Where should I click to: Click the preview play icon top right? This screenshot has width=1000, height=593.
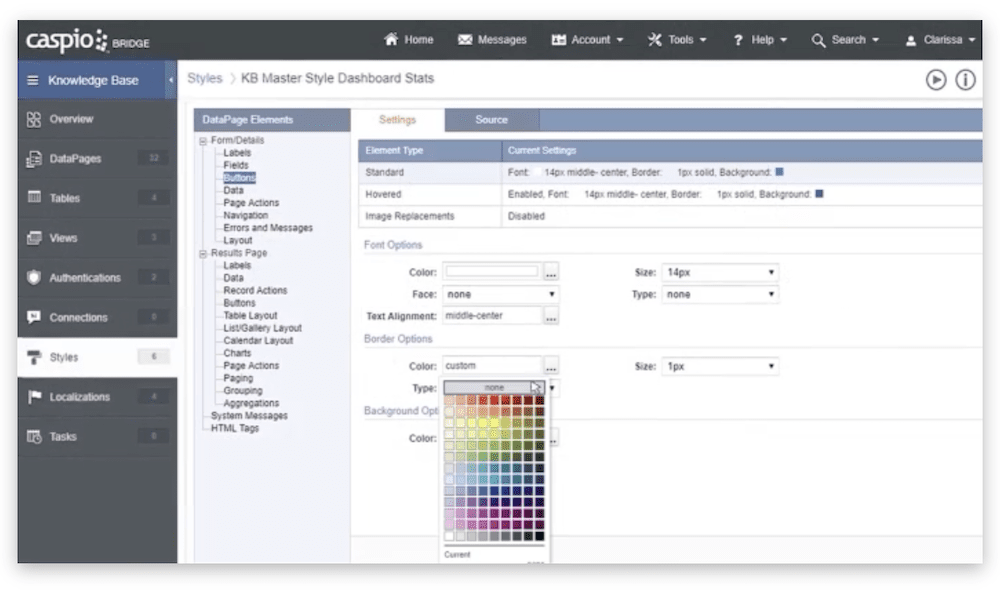pyautogui.click(x=938, y=80)
